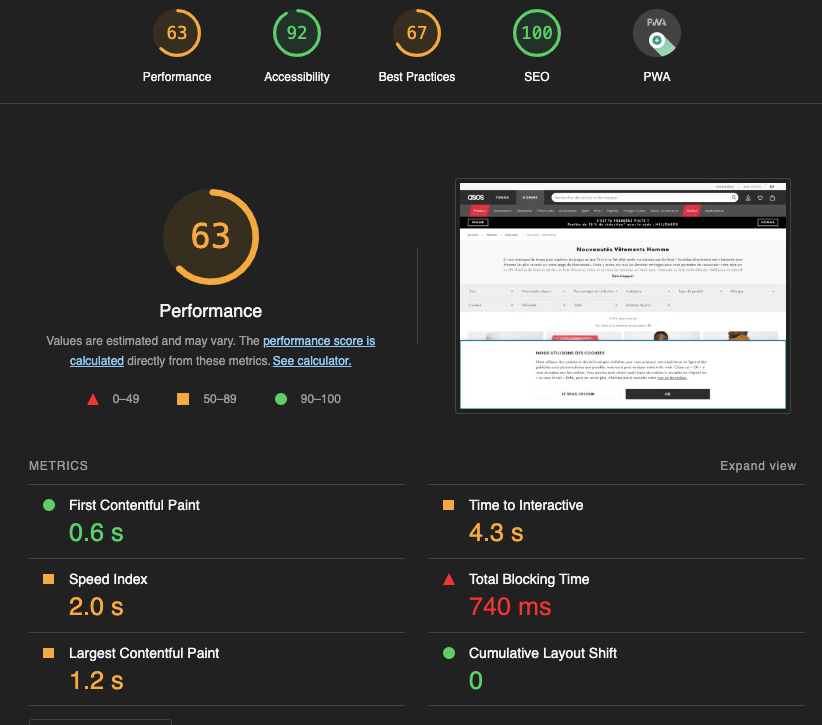The height and width of the screenshot is (725, 822).
Task: Click the orange Speed Index square indicator
Action: click(x=49, y=579)
